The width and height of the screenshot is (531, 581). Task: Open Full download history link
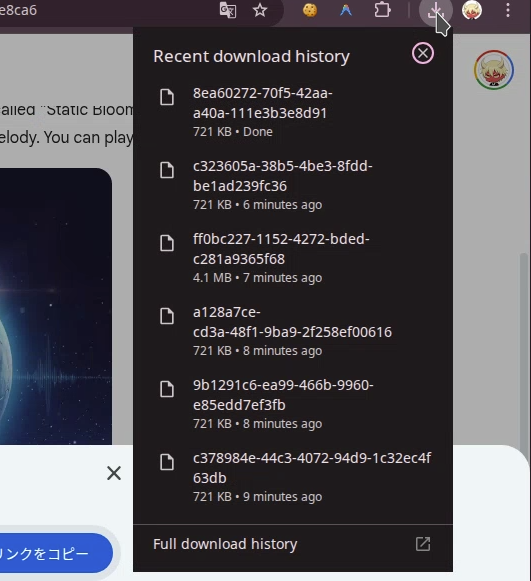coord(293,544)
